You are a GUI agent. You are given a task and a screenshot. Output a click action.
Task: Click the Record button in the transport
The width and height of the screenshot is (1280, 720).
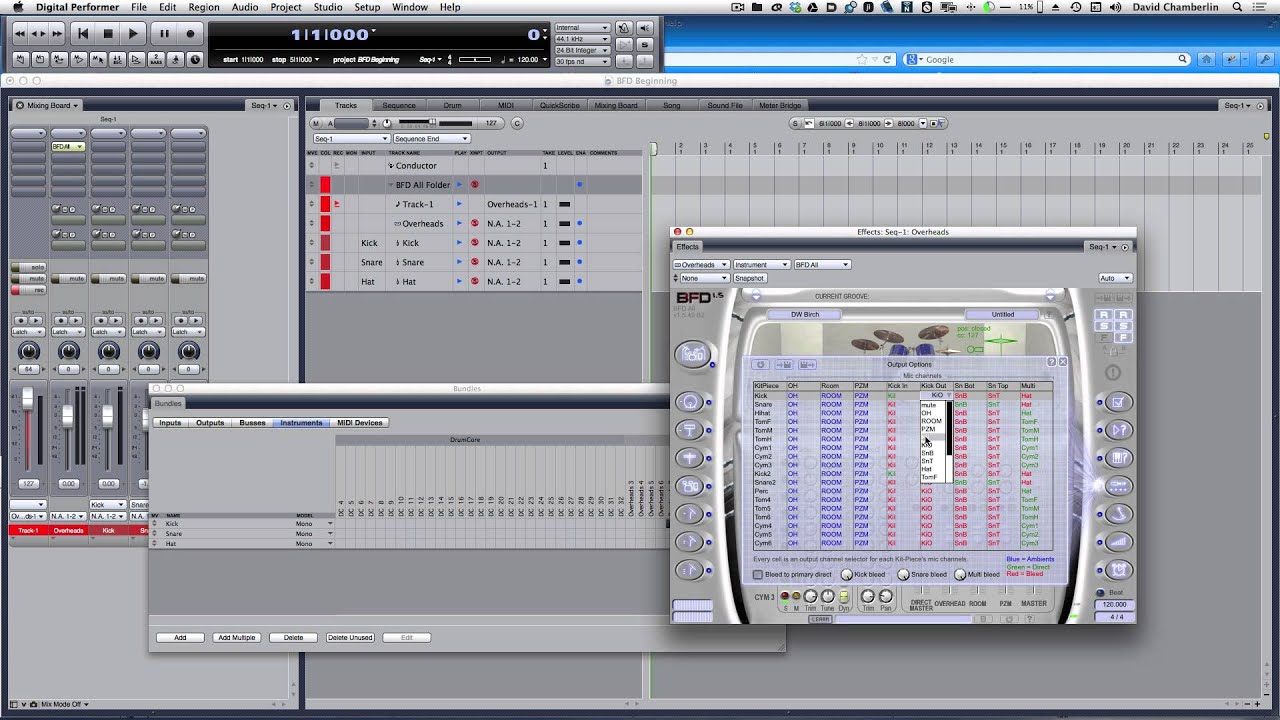[x=190, y=34]
